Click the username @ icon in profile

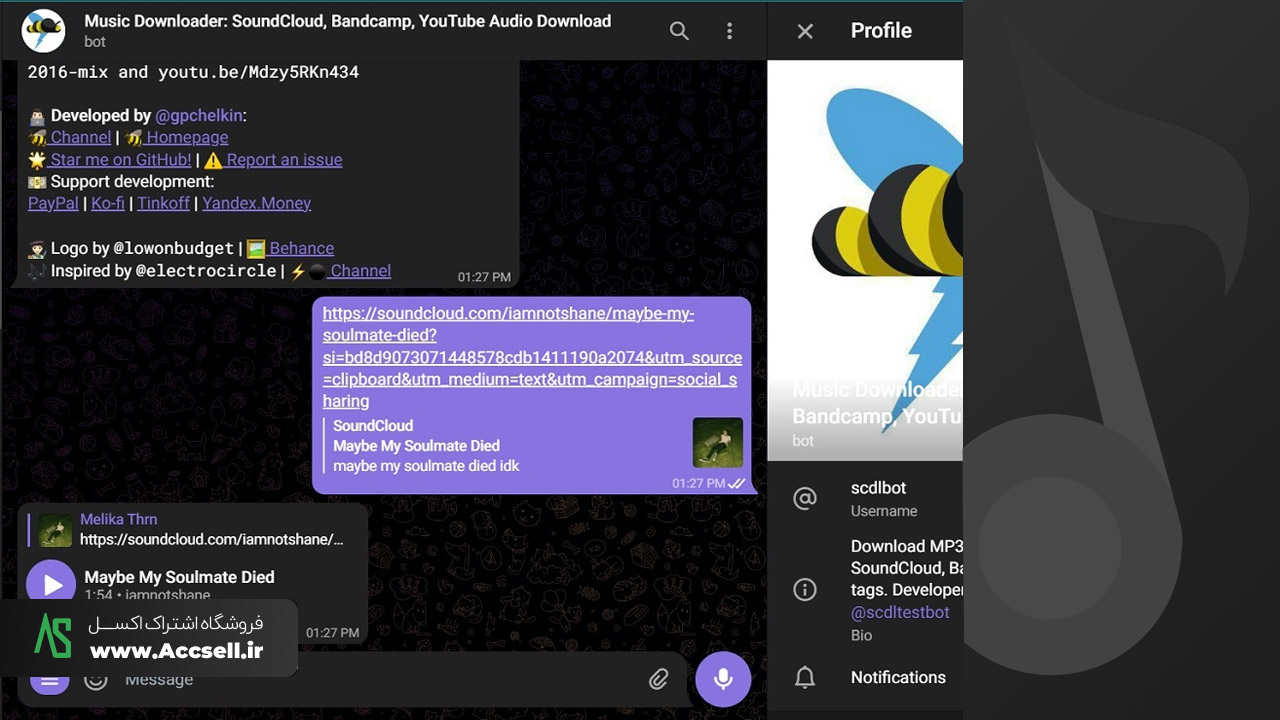pyautogui.click(x=805, y=498)
